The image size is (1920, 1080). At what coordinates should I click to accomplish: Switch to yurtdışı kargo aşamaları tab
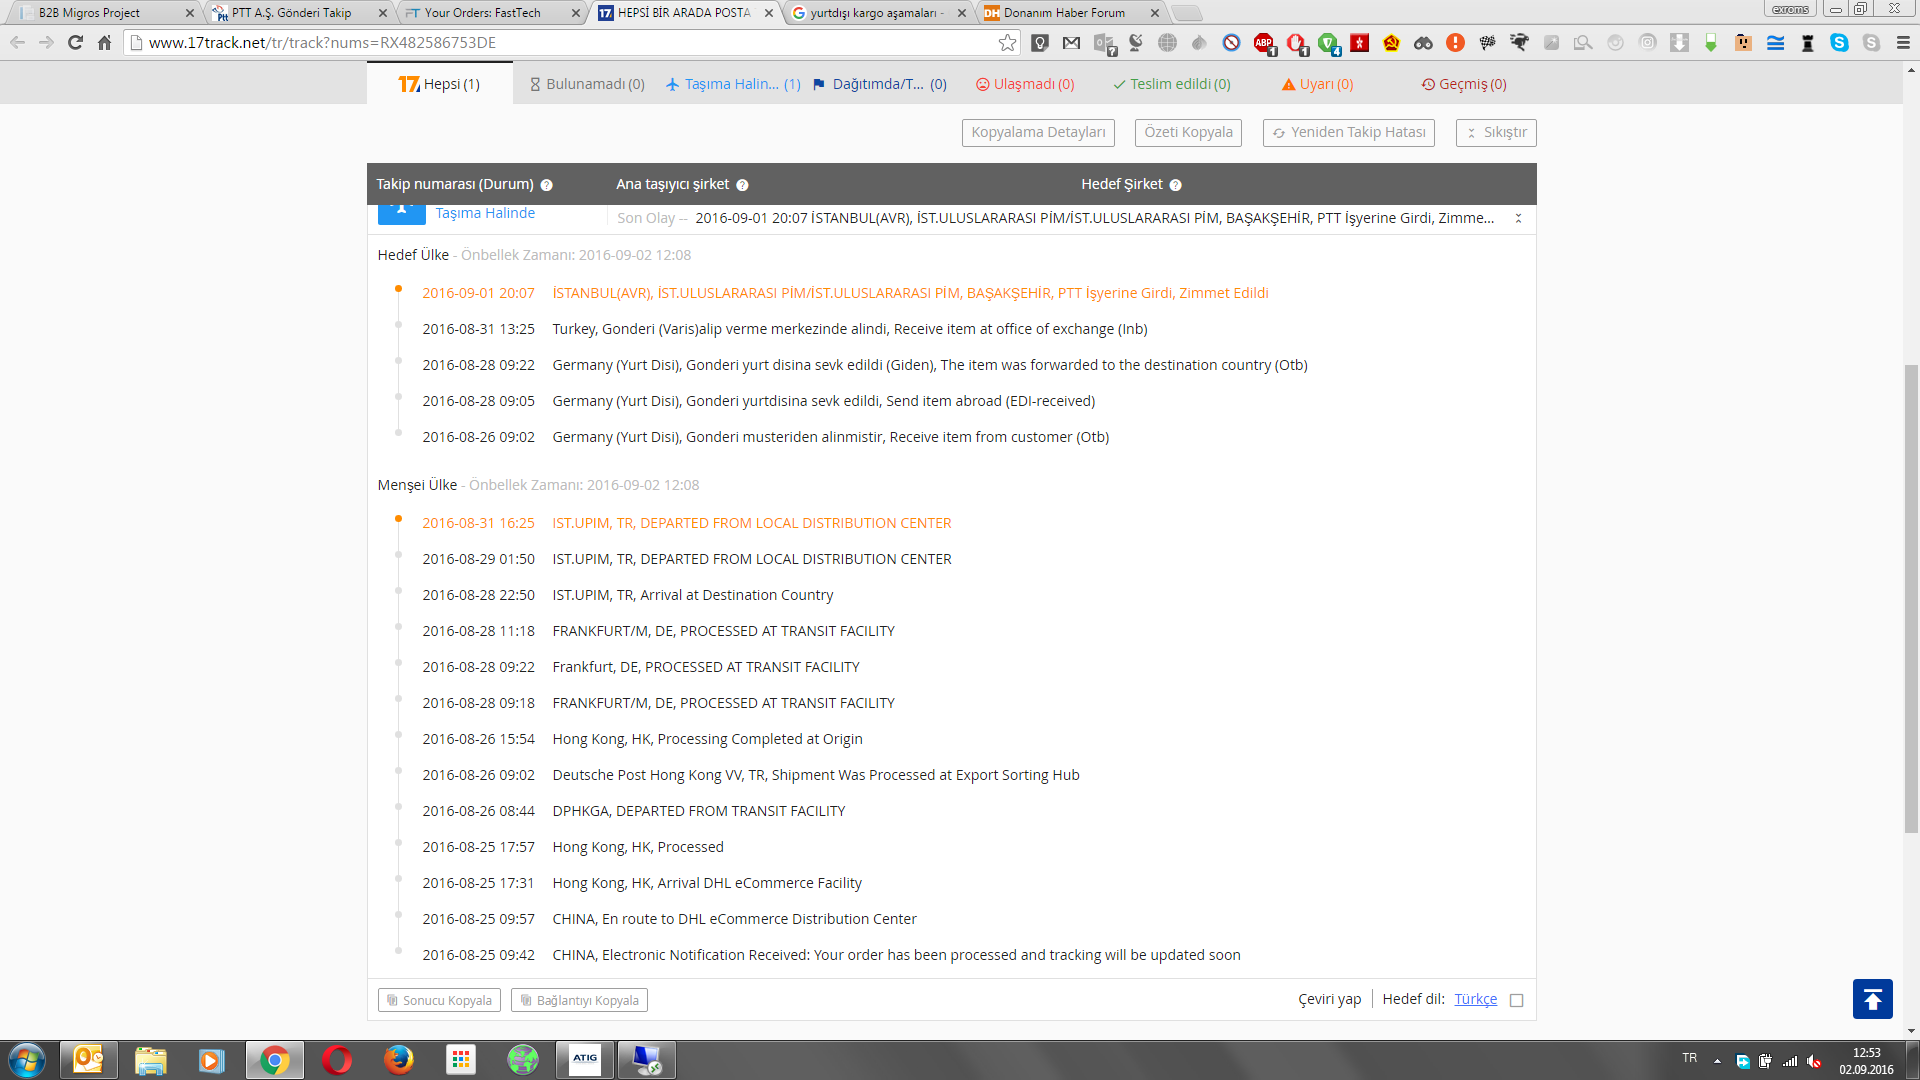[876, 13]
